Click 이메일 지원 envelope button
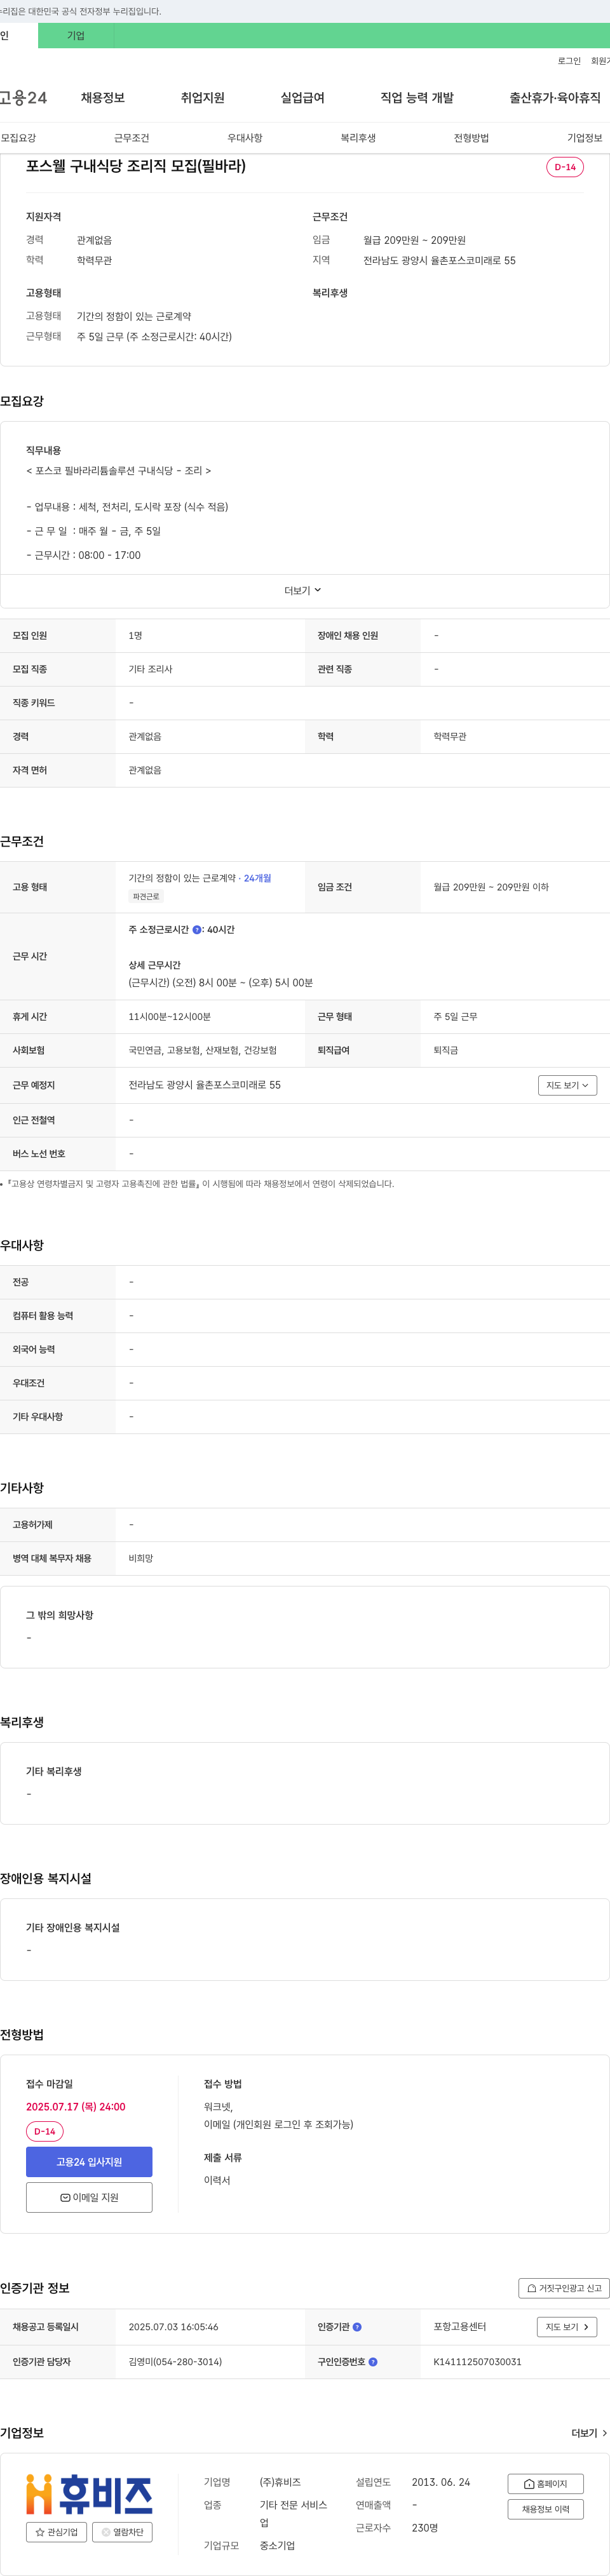 pyautogui.click(x=89, y=2197)
